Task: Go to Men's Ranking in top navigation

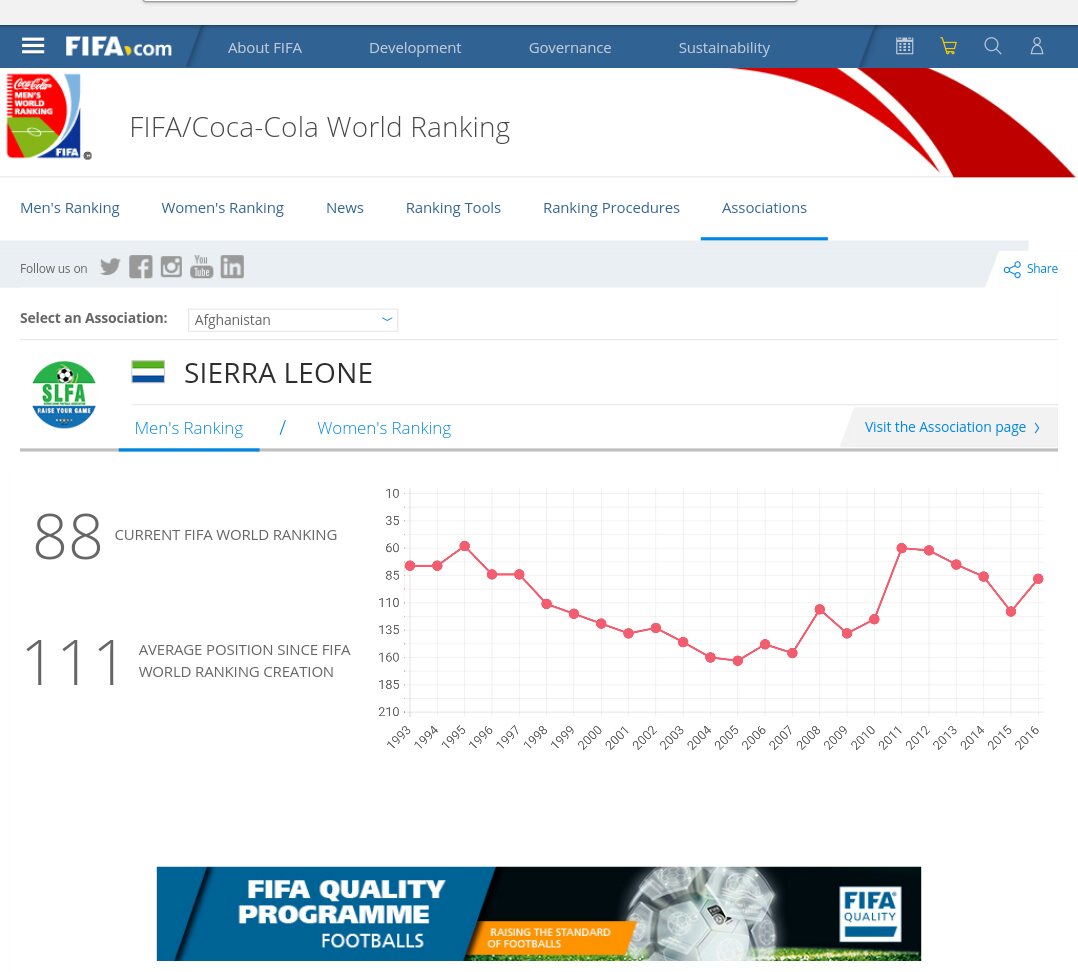Action: (69, 208)
